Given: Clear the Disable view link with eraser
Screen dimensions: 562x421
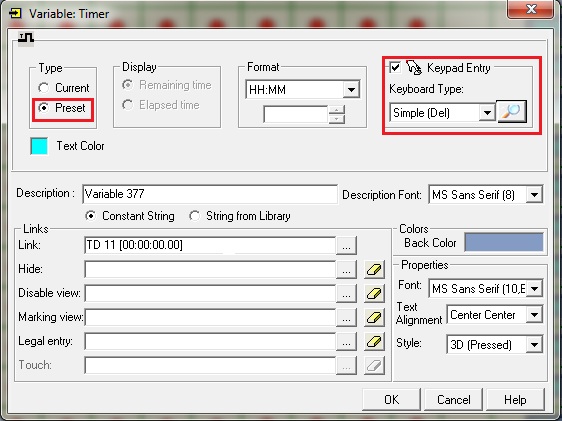Looking at the screenshot, I should click(x=374, y=293).
